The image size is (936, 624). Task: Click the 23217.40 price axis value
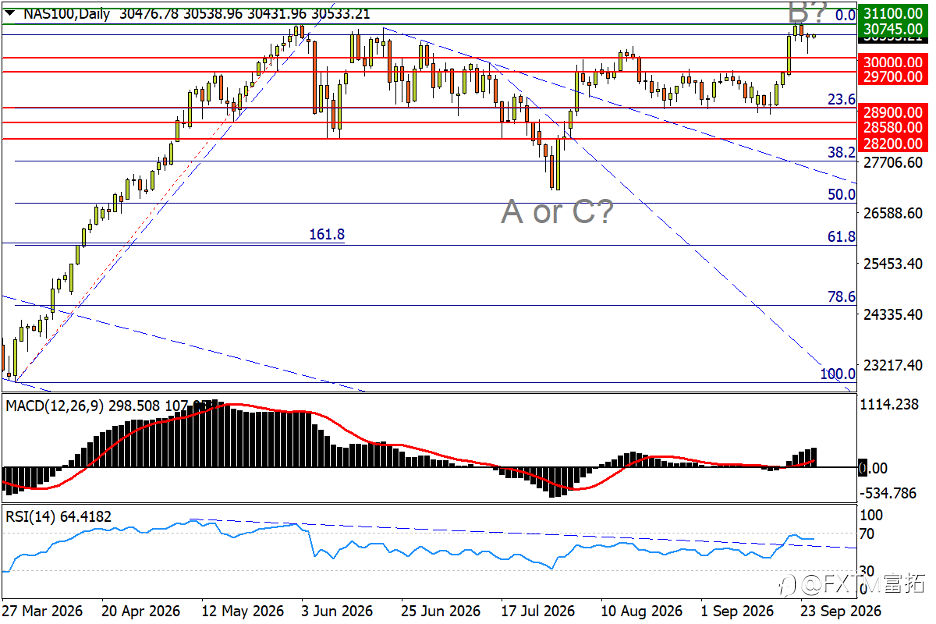[893, 365]
